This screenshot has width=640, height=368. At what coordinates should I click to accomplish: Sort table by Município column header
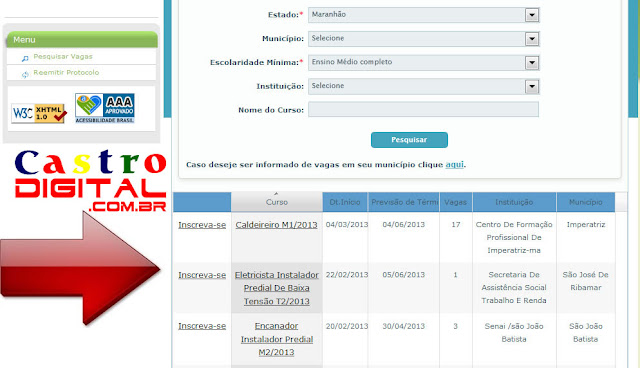586,202
